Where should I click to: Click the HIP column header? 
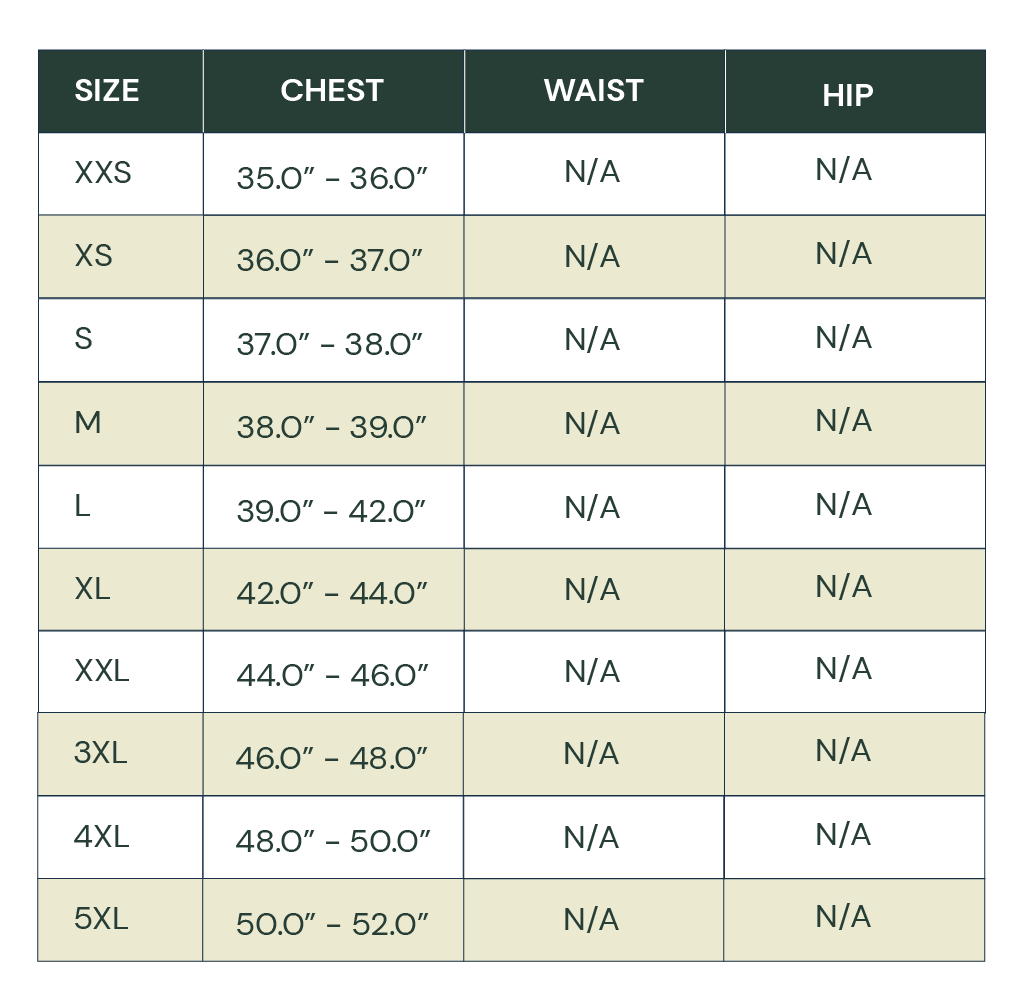(848, 95)
